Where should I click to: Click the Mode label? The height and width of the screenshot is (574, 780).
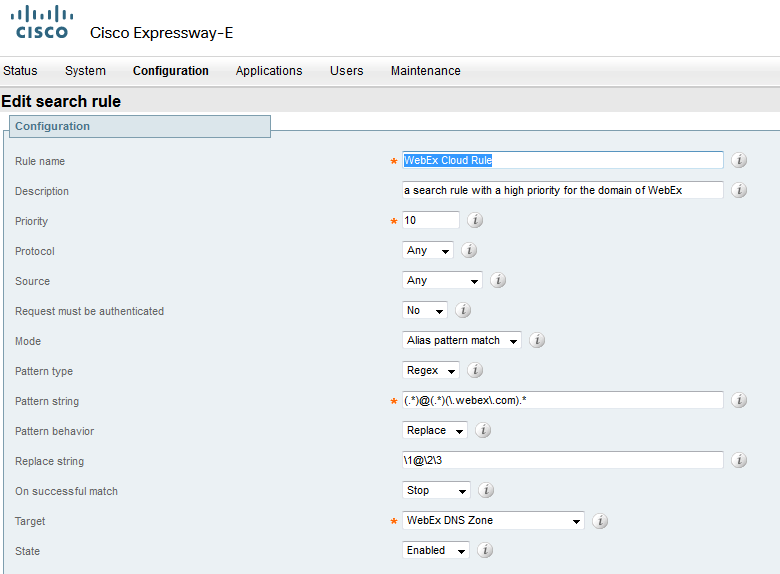point(28,341)
